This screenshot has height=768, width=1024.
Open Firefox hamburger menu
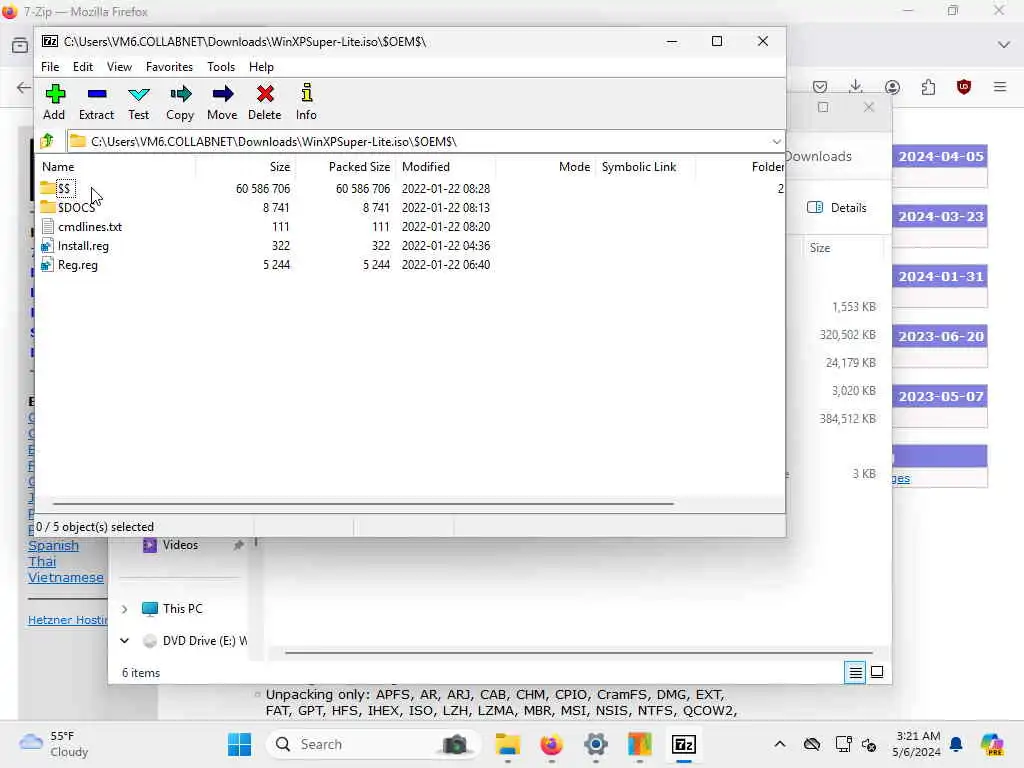(x=1000, y=86)
